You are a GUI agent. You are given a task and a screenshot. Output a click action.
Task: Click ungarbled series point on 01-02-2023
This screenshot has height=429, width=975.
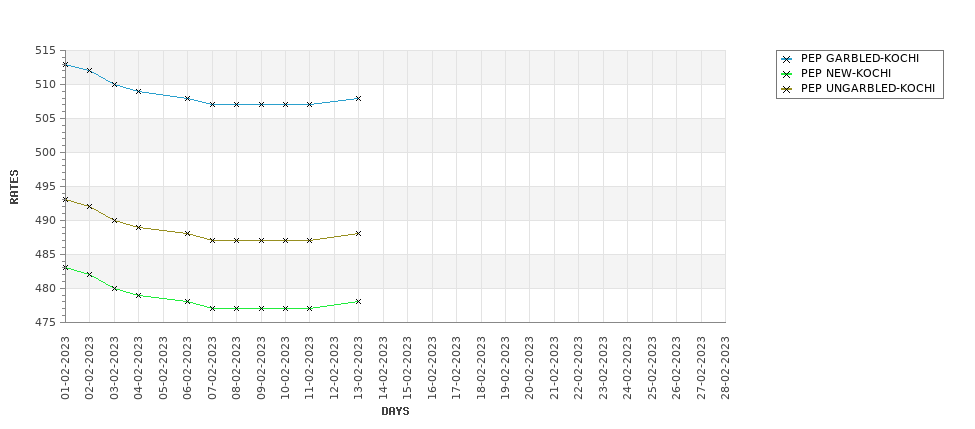[x=65, y=200]
